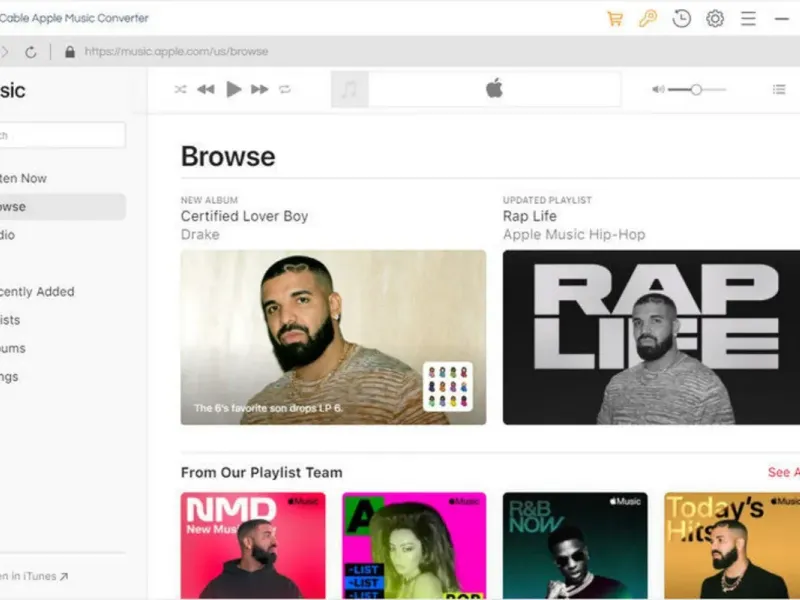Click the sidebar search field
Screen dimensions: 800x600
[x=62, y=135]
